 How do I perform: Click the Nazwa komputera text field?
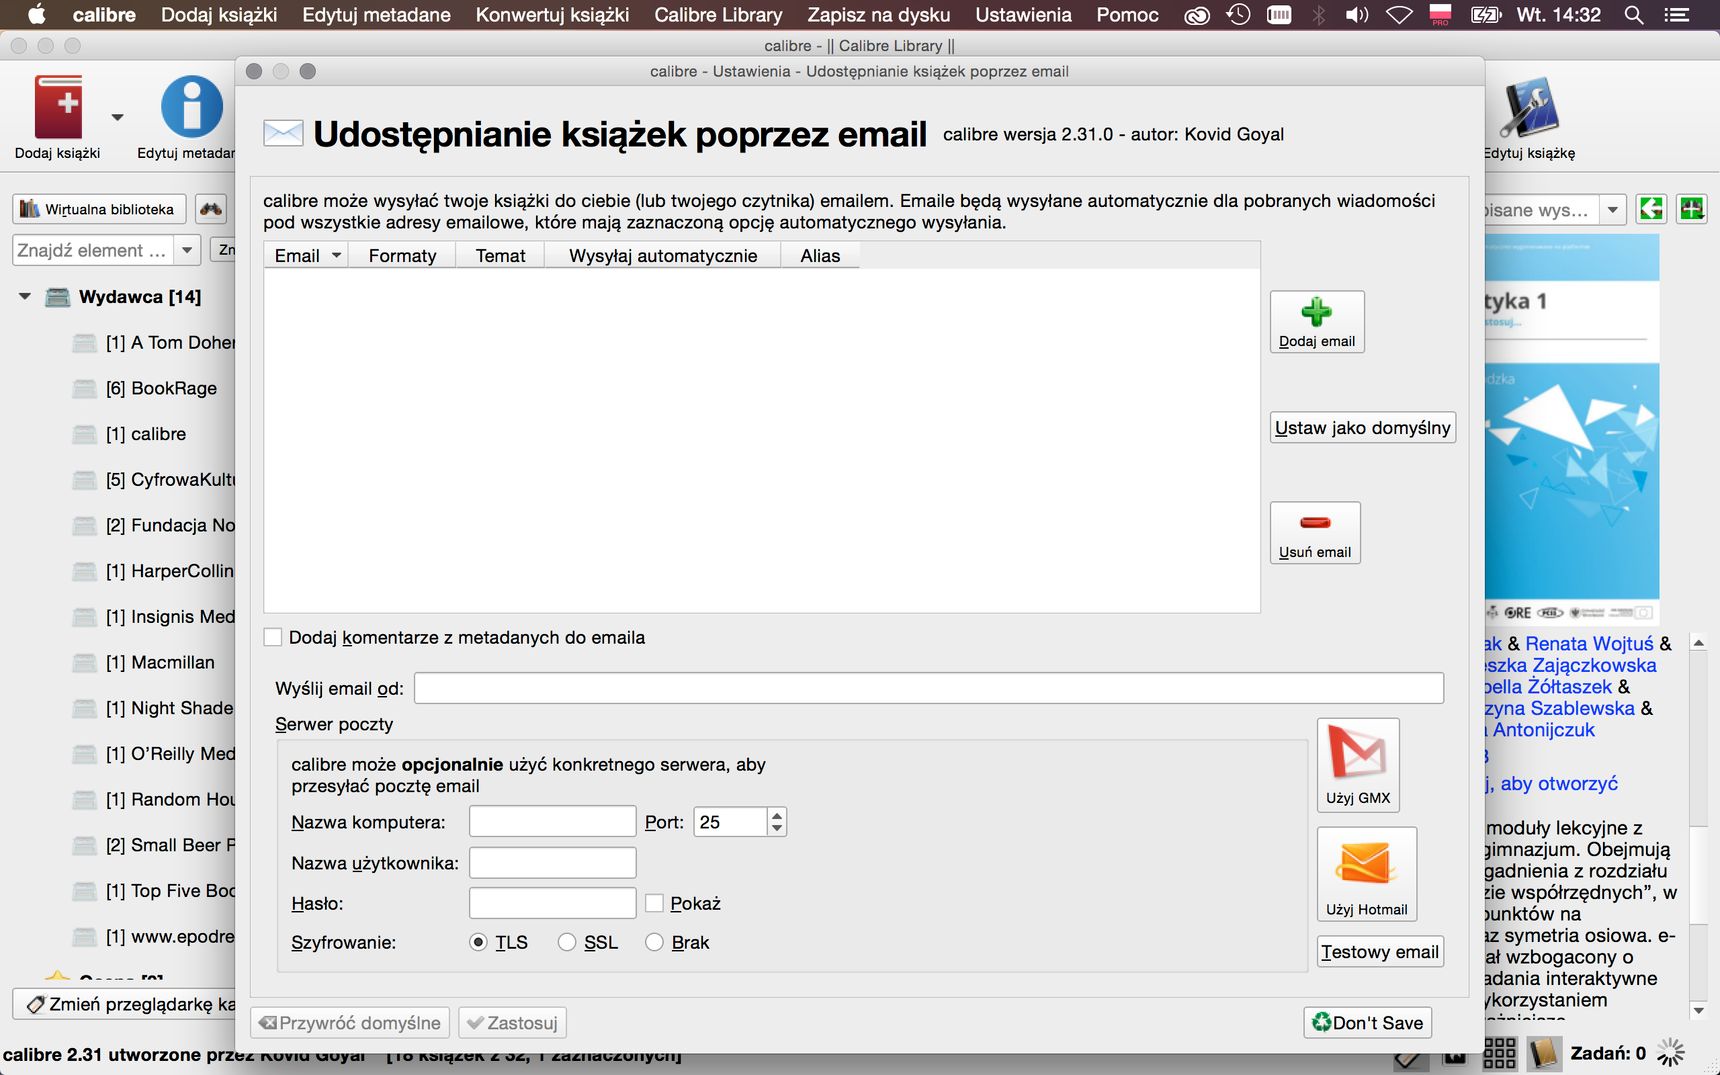(552, 822)
